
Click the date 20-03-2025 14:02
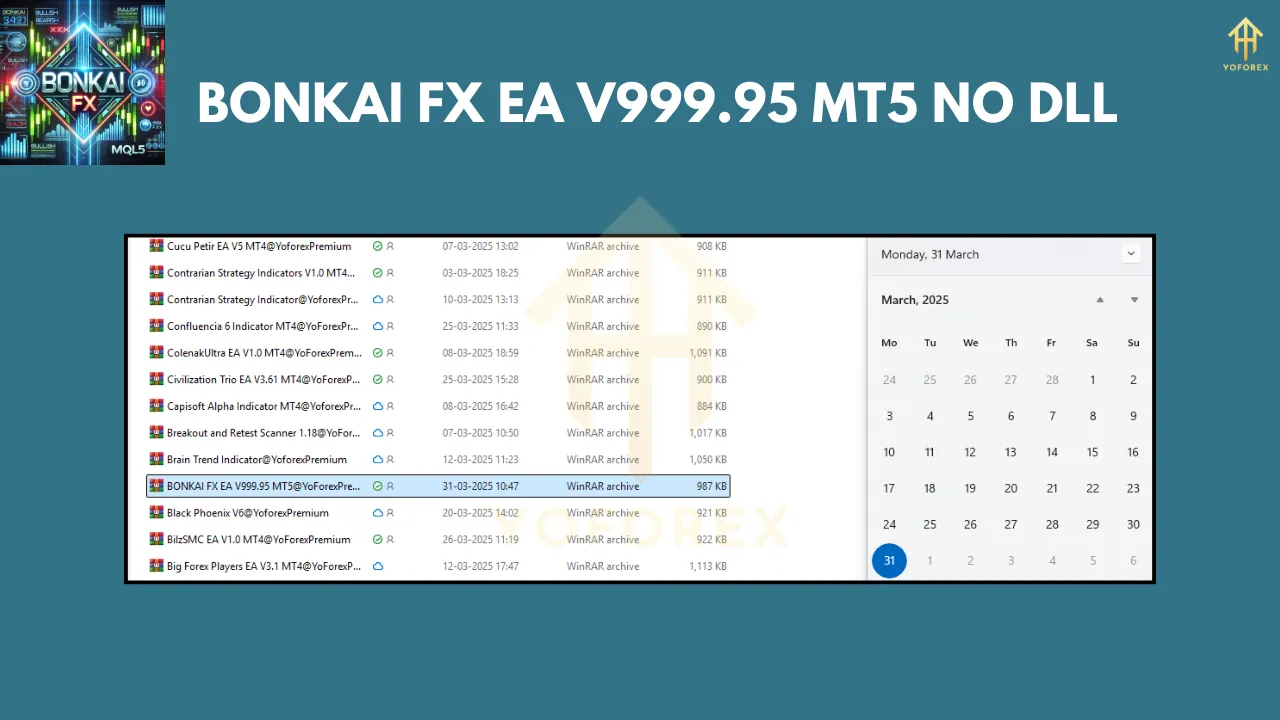click(x=480, y=513)
